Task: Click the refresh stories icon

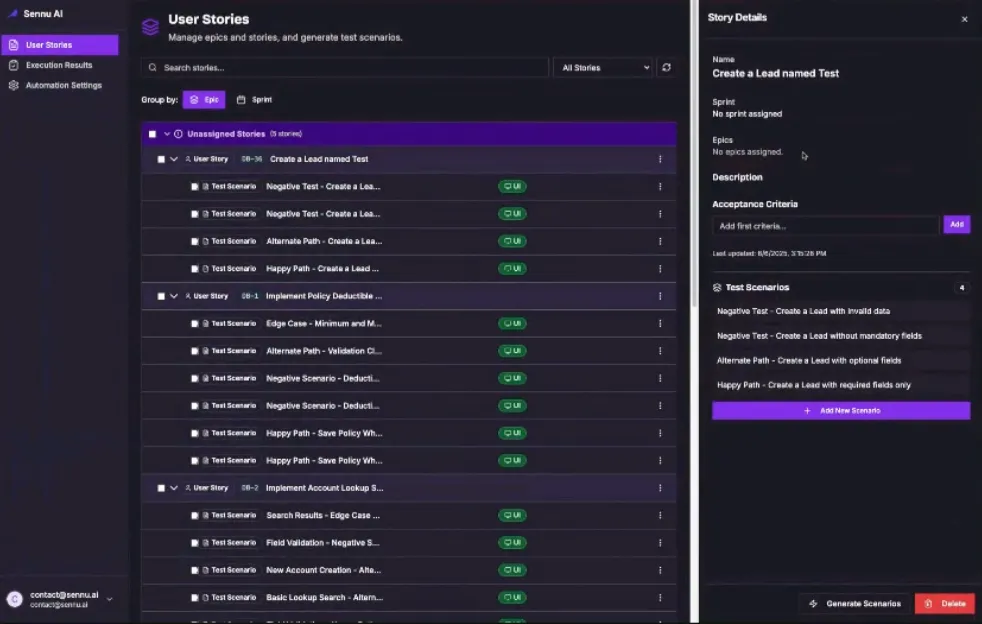Action: pyautogui.click(x=666, y=68)
